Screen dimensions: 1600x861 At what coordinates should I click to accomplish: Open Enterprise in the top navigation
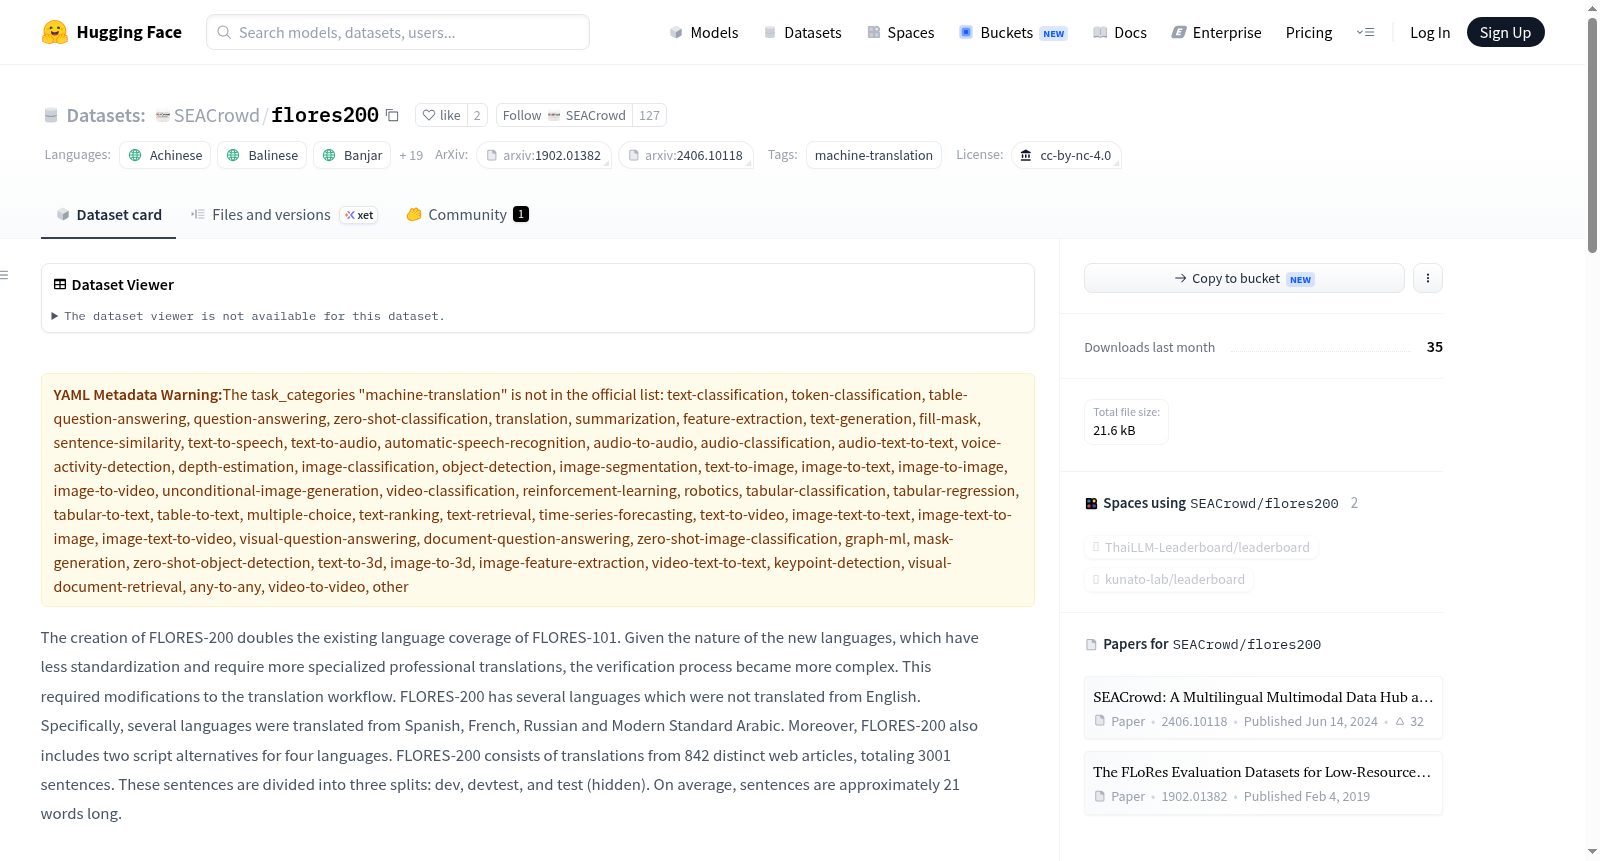1216,32
